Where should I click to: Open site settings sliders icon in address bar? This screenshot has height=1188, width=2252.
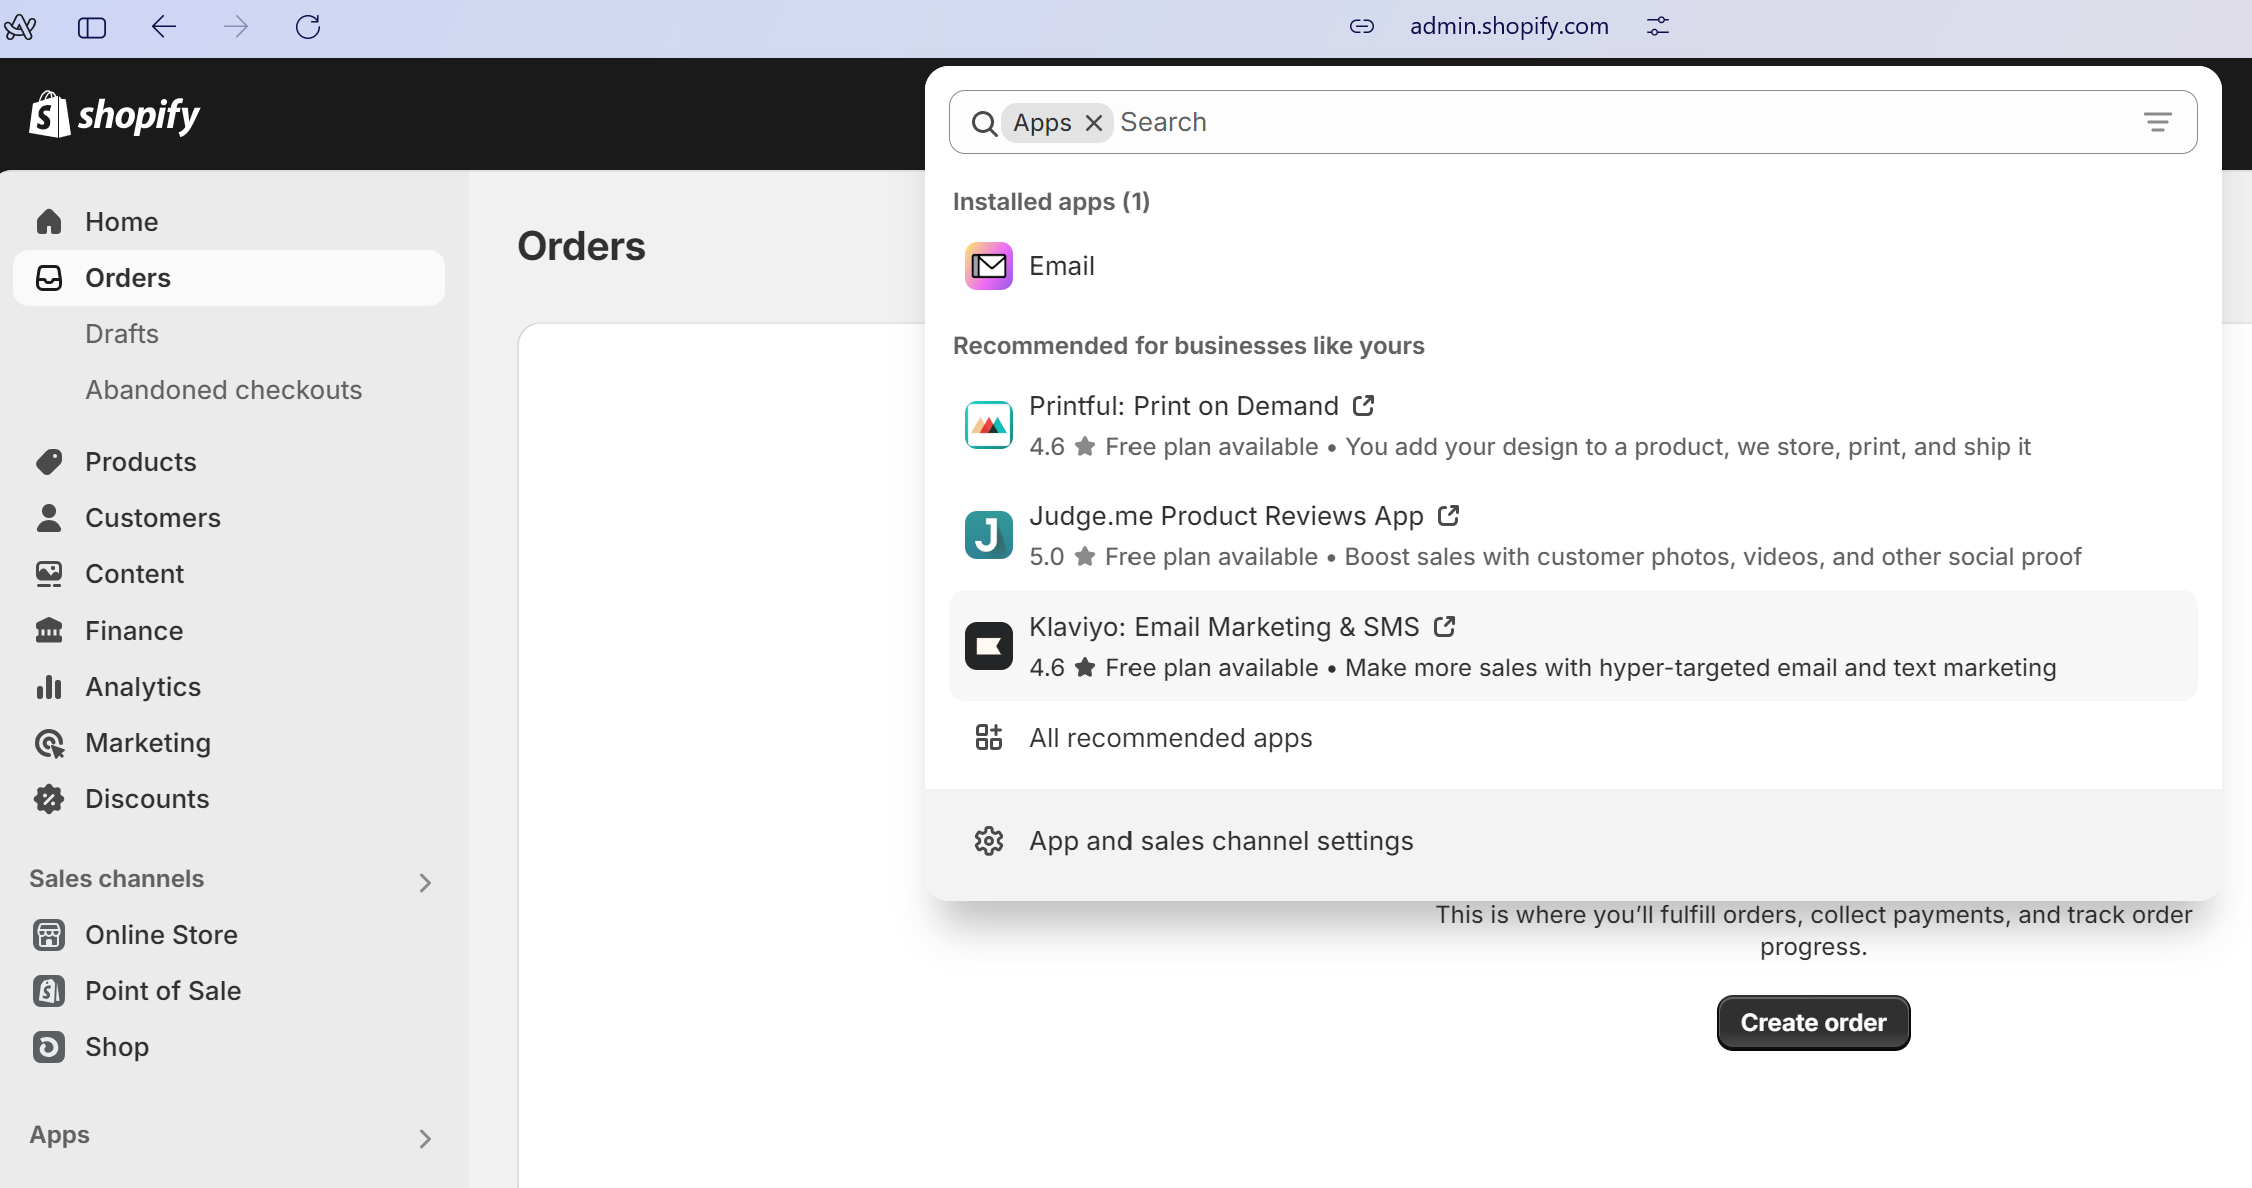click(1658, 27)
